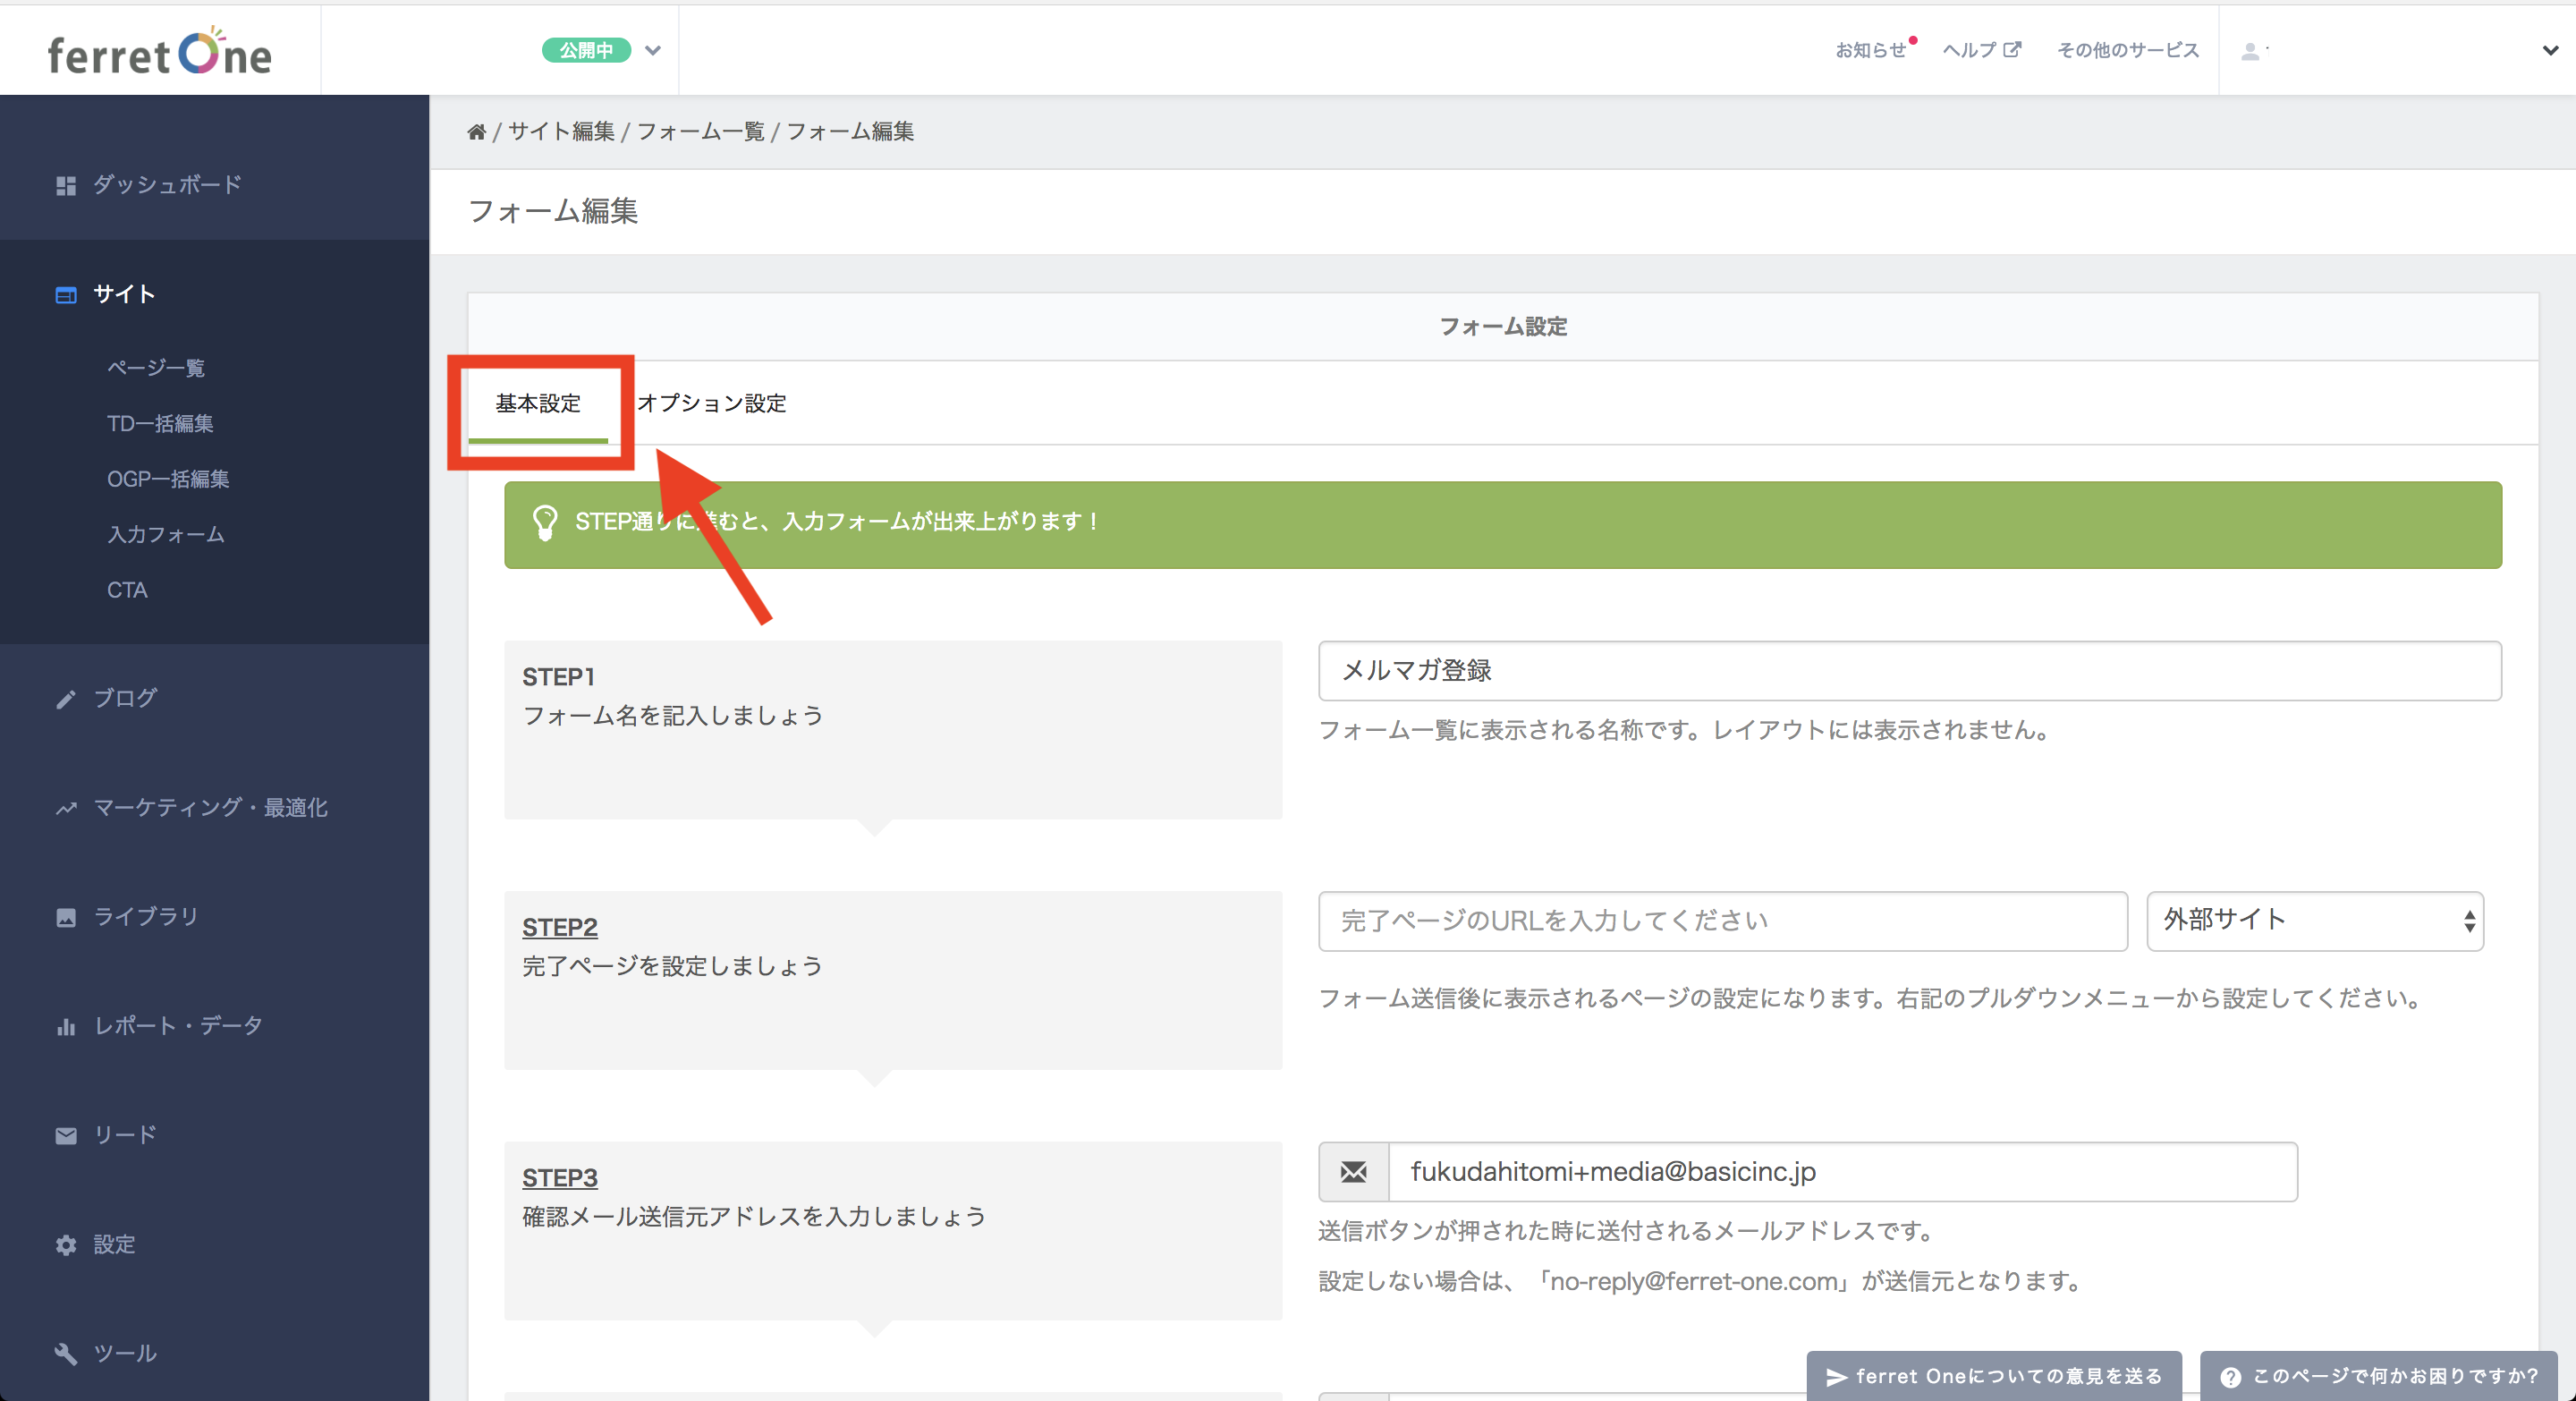Click the Site window icon in sidebar
Image resolution: width=2576 pixels, height=1401 pixels.
tap(66, 295)
